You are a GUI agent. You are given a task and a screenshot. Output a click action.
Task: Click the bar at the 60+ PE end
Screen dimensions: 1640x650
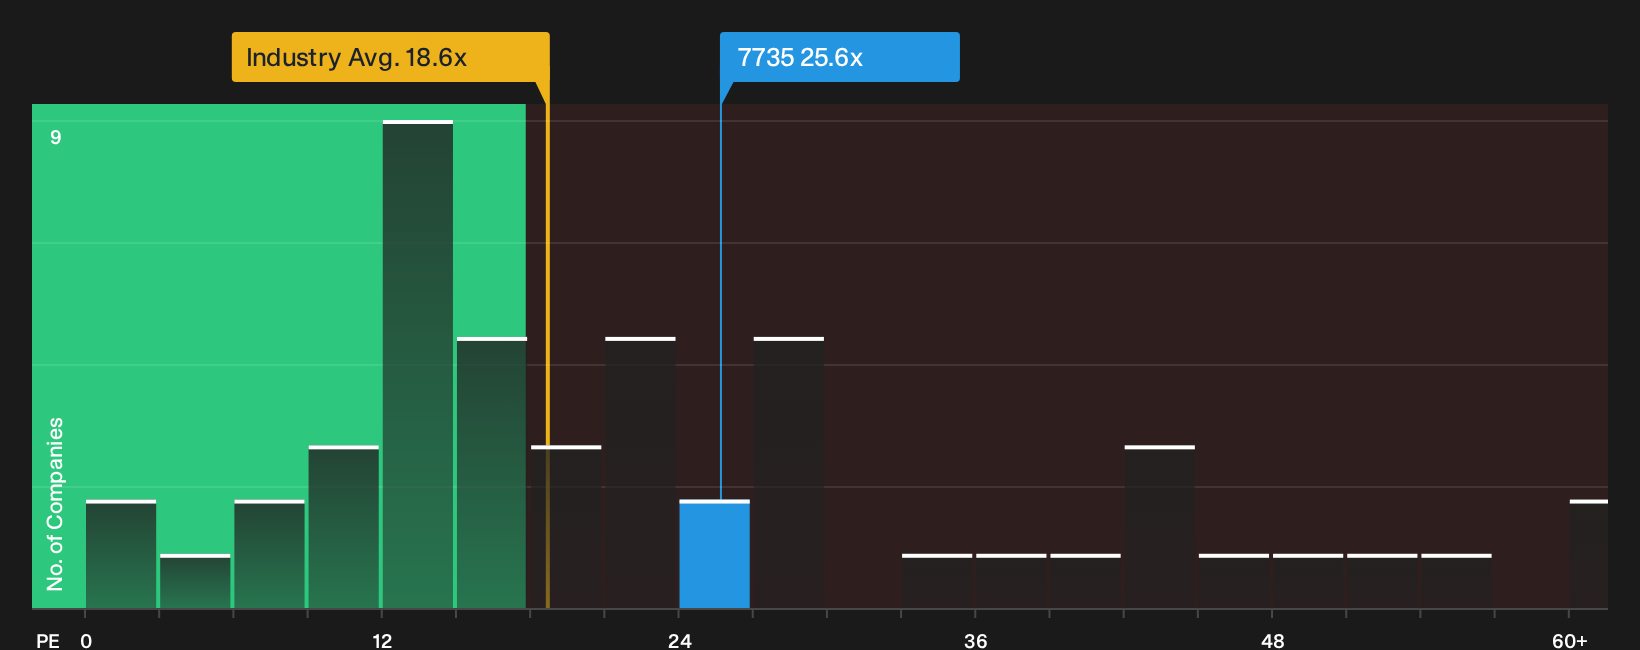coord(1589,554)
